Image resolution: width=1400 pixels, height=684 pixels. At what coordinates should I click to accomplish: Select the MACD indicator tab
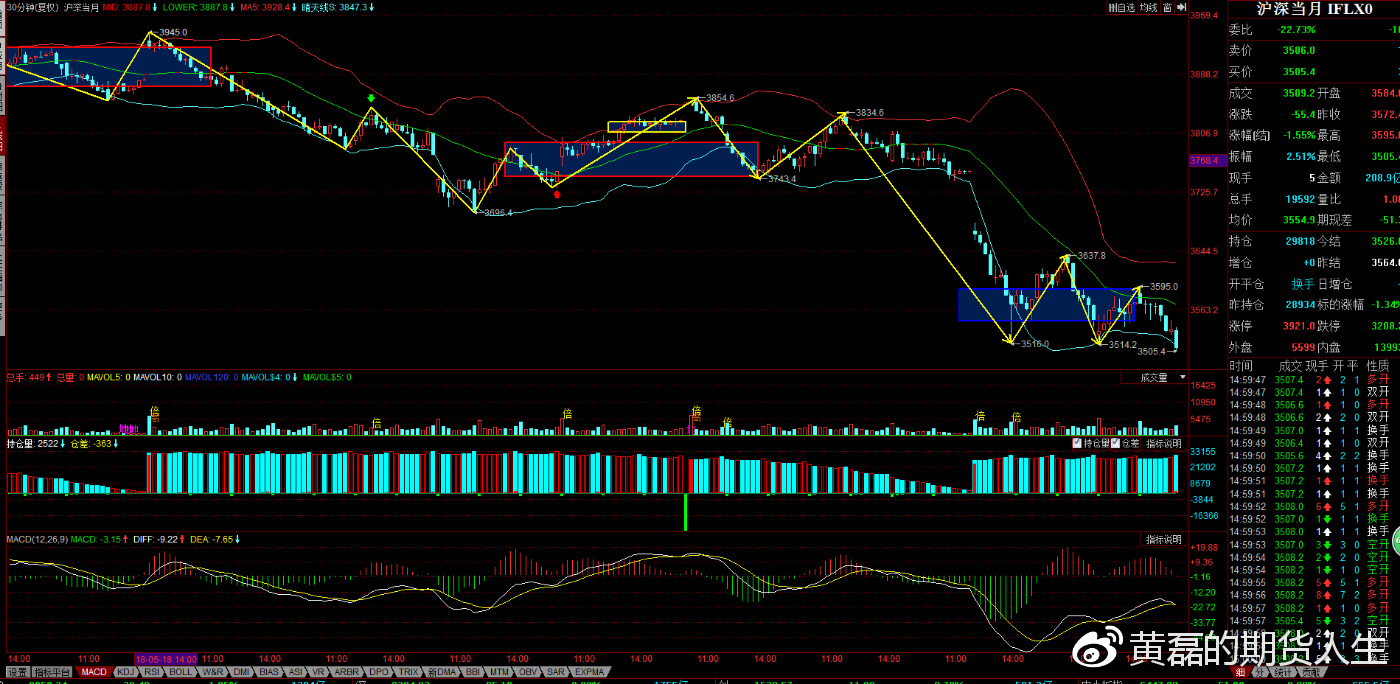pyautogui.click(x=94, y=672)
